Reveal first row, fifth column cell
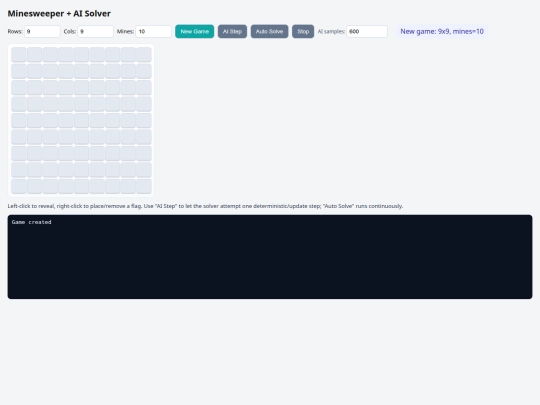 point(81,55)
